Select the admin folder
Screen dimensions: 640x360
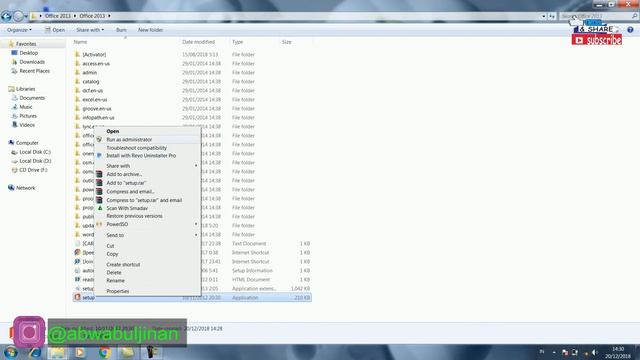89,72
